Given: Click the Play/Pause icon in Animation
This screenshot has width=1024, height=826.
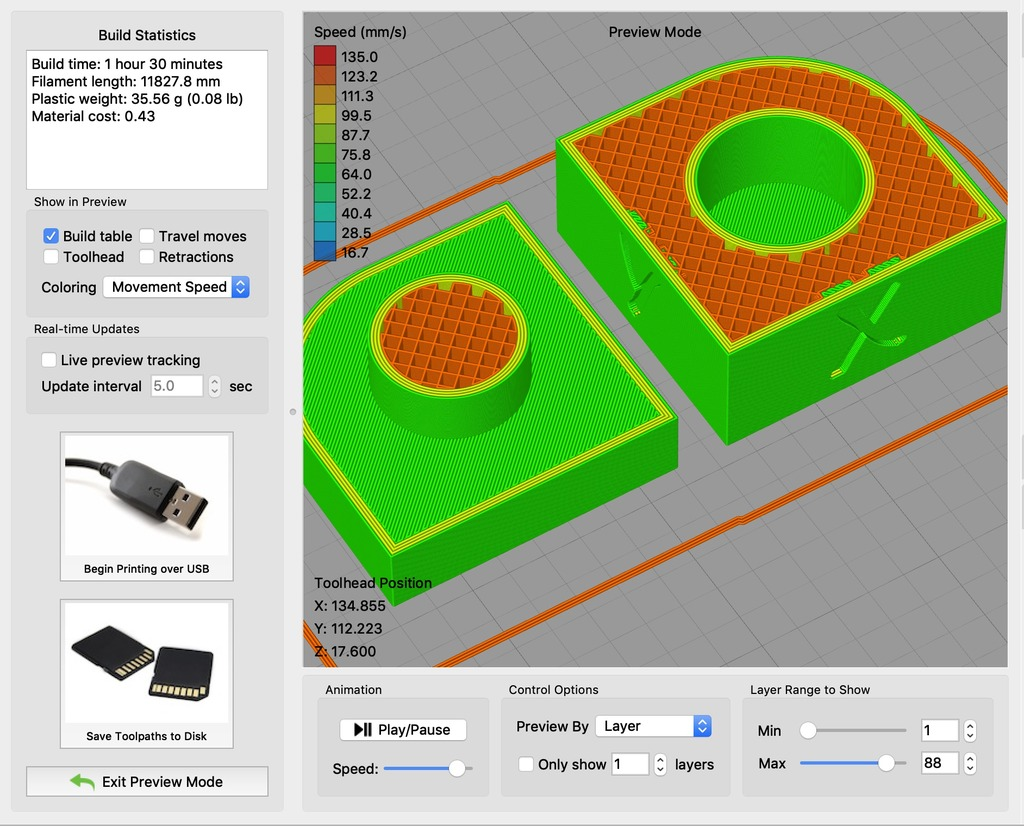Looking at the screenshot, I should 362,729.
